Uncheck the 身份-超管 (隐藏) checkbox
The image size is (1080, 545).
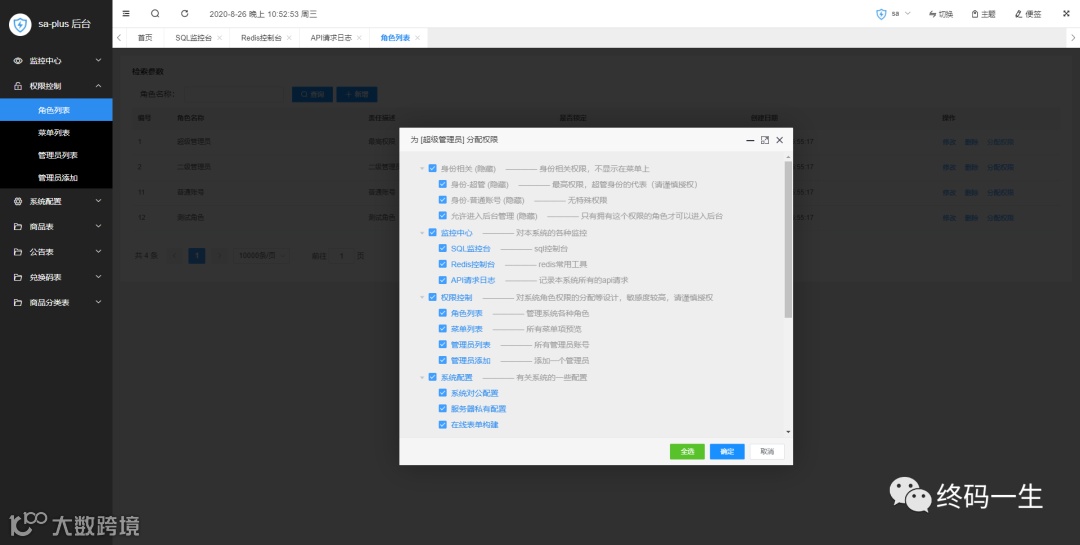[x=443, y=184]
